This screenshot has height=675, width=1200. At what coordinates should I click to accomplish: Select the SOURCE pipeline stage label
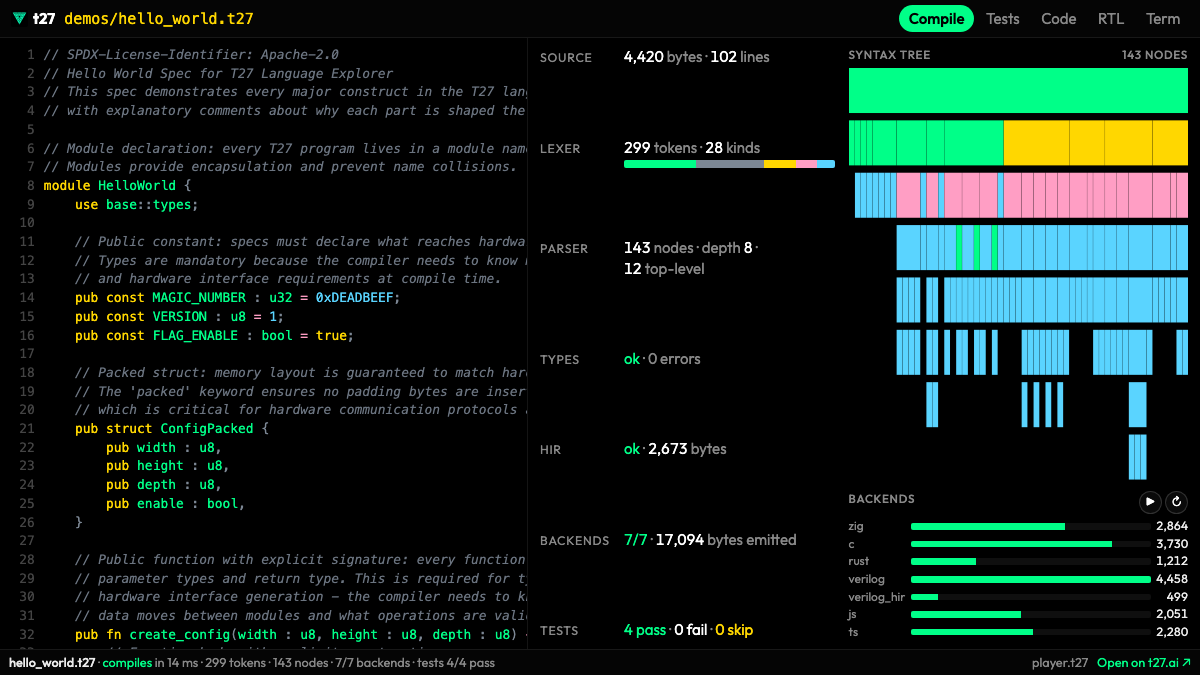point(566,58)
